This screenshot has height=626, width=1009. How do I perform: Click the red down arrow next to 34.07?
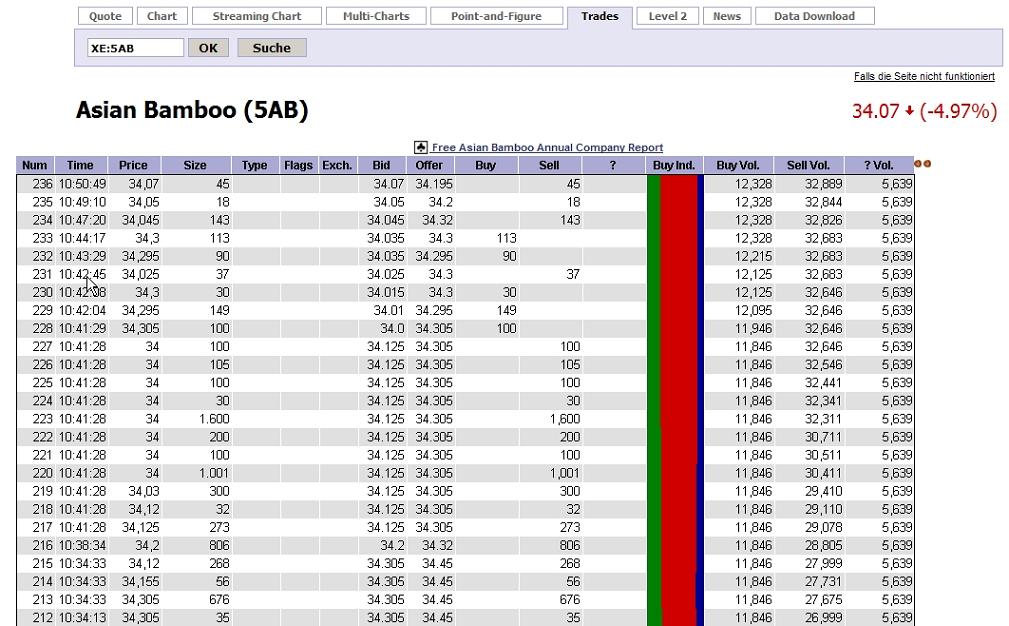point(909,111)
